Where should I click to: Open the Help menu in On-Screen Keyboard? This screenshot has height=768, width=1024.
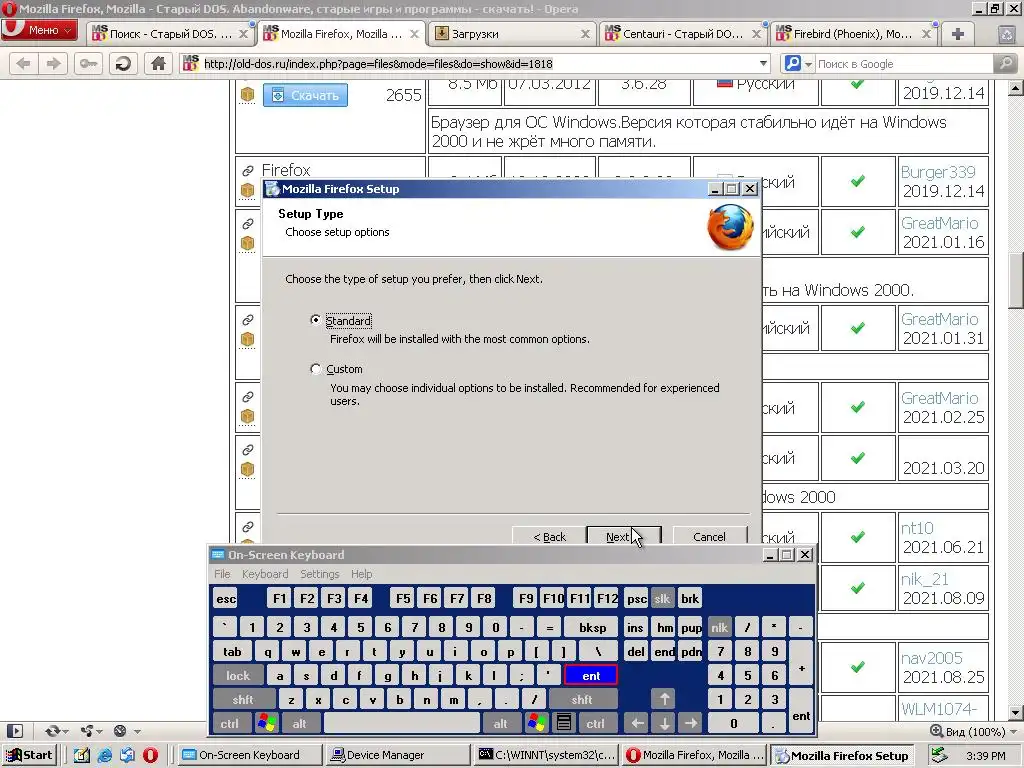(361, 574)
